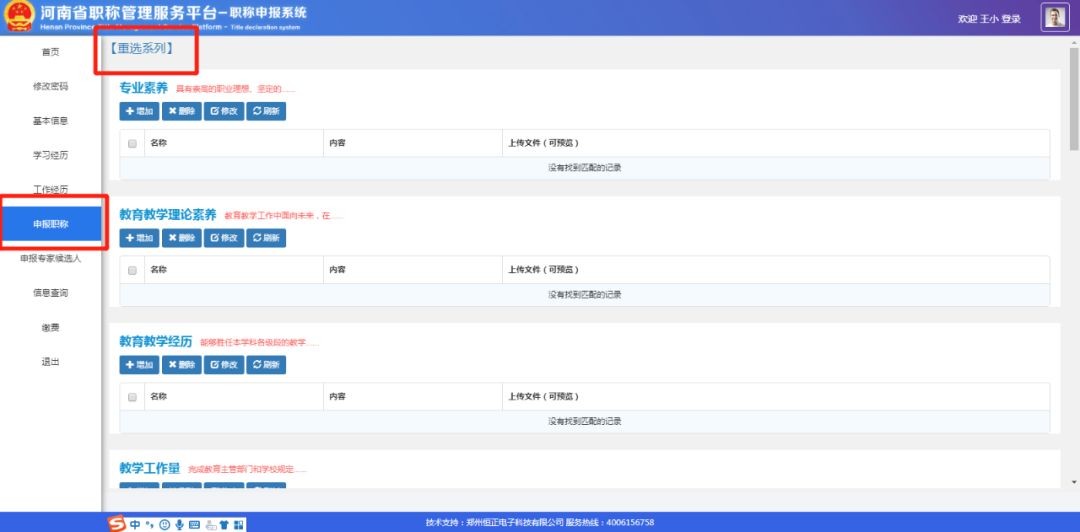Image resolution: width=1080 pixels, height=532 pixels.
Task: Open the user avatar menu
Action: (x=1055, y=18)
